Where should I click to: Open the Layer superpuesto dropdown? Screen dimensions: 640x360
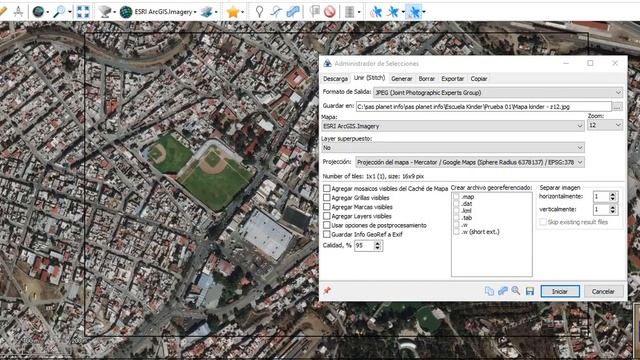click(453, 147)
